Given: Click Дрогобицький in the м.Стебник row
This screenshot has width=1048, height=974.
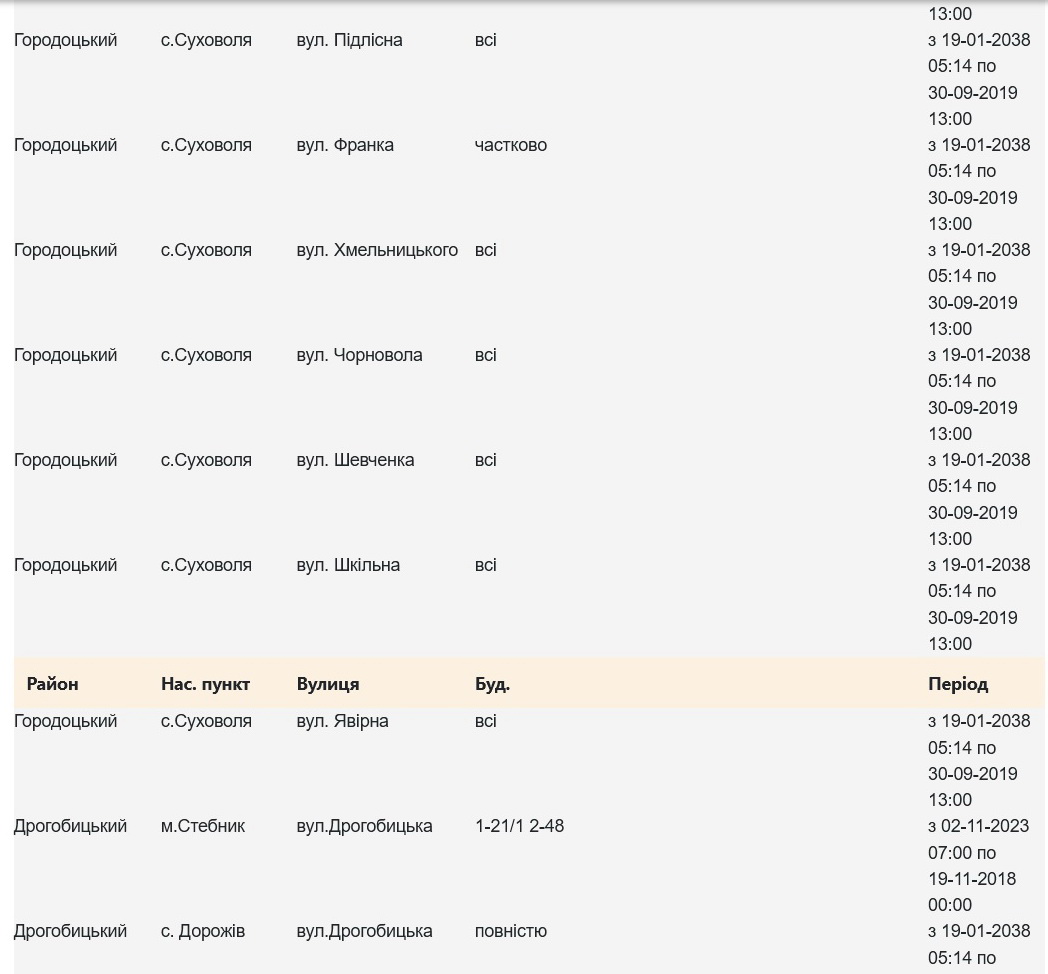Looking at the screenshot, I should (x=70, y=826).
